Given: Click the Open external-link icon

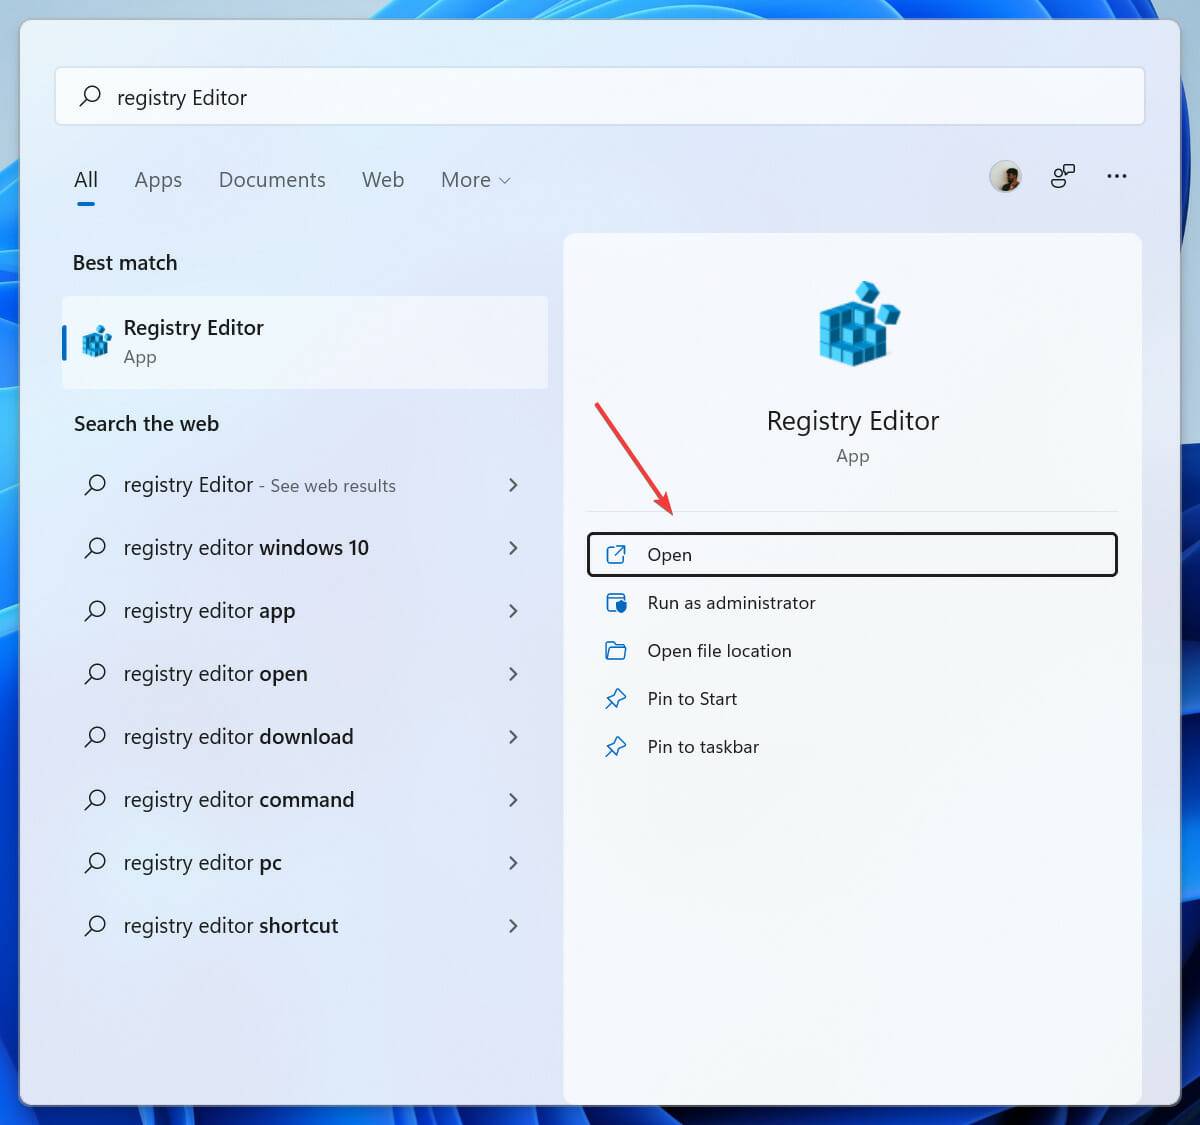Looking at the screenshot, I should 616,555.
